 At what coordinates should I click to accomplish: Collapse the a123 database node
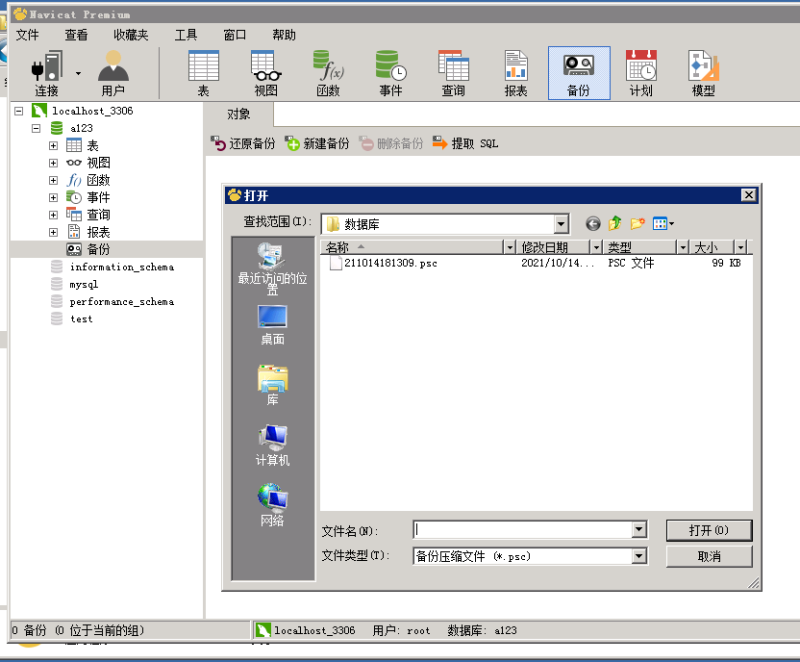36,128
